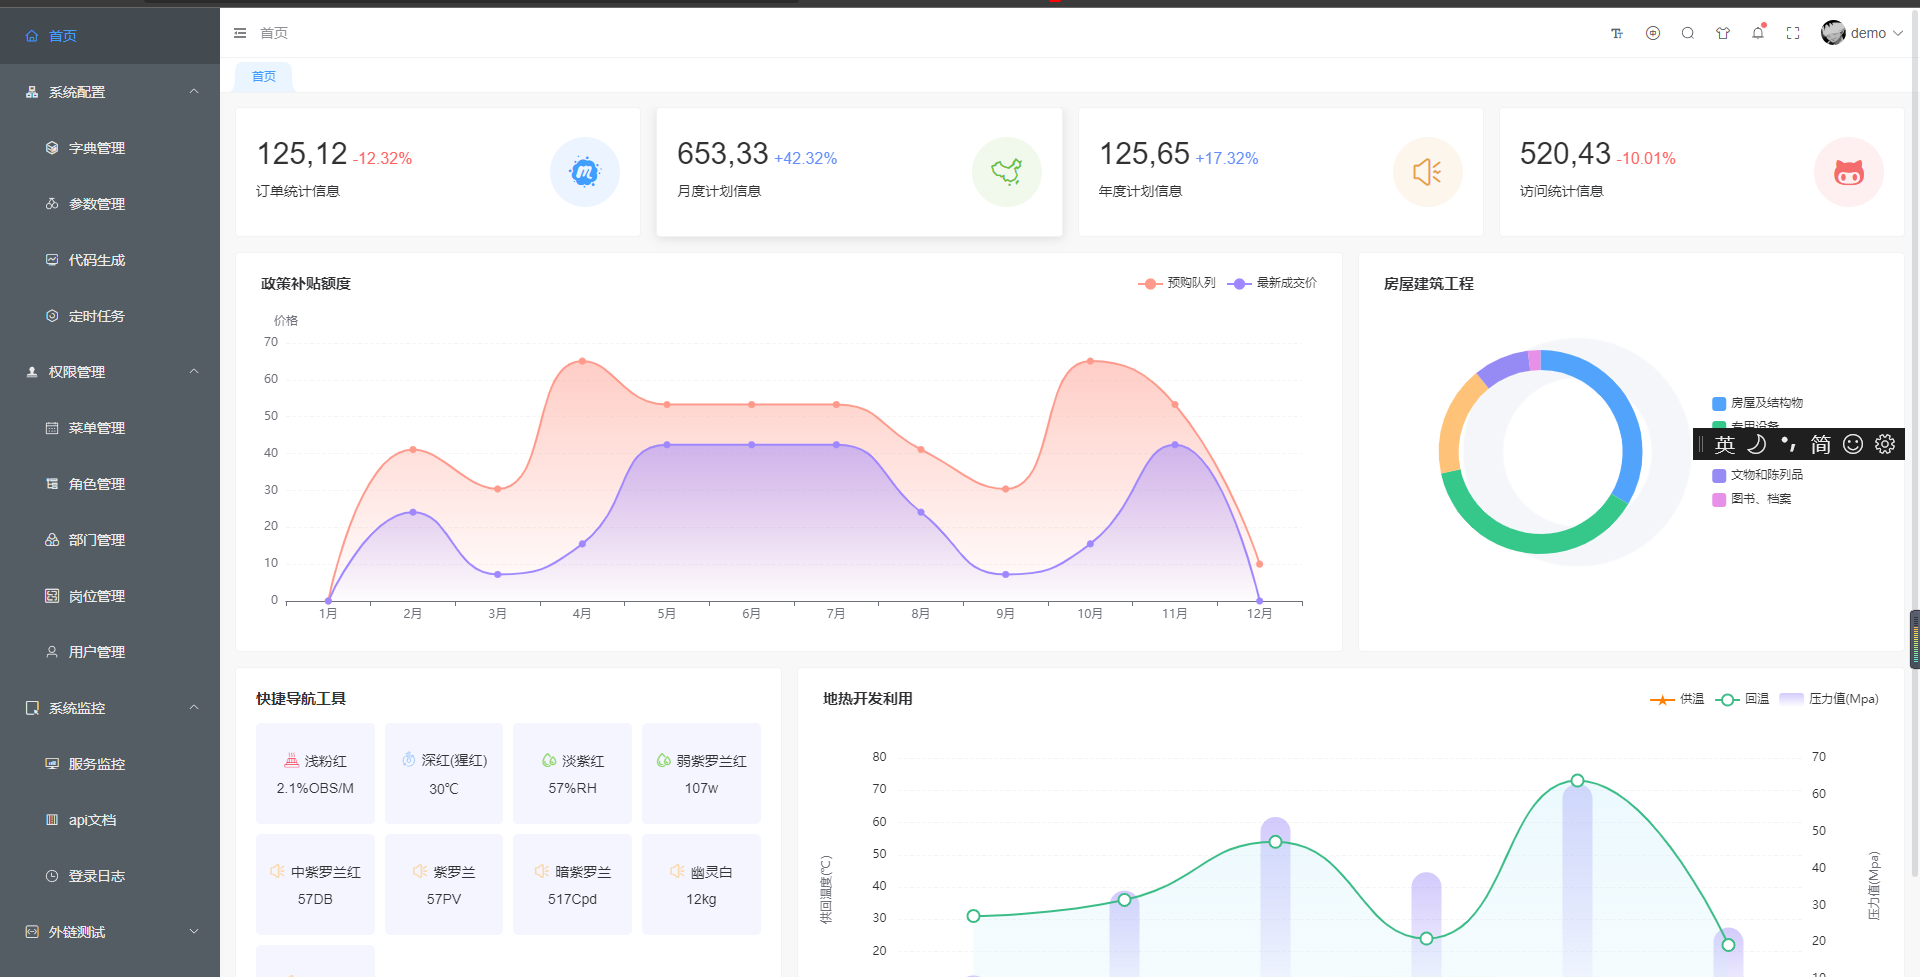The width and height of the screenshot is (1920, 977).
Task: Click the 暗紫罗兰 quick navigation tile
Action: coord(572,884)
